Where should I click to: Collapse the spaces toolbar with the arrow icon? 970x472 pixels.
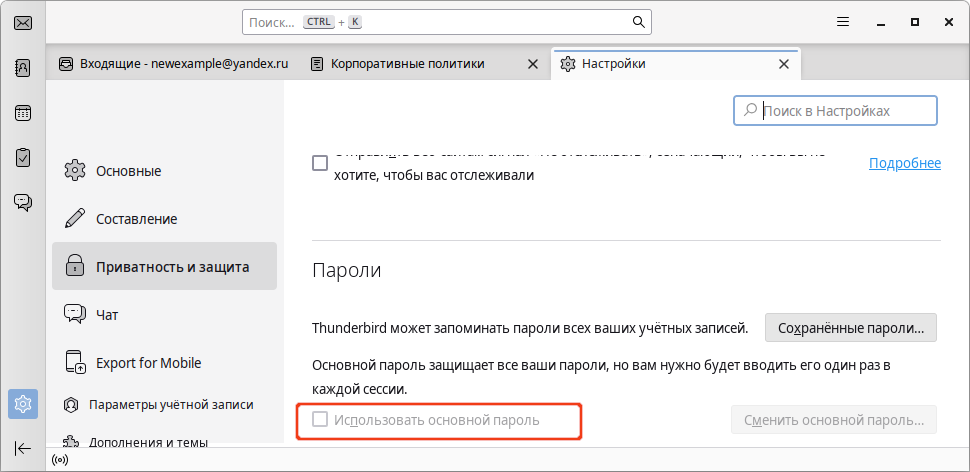pyautogui.click(x=23, y=448)
